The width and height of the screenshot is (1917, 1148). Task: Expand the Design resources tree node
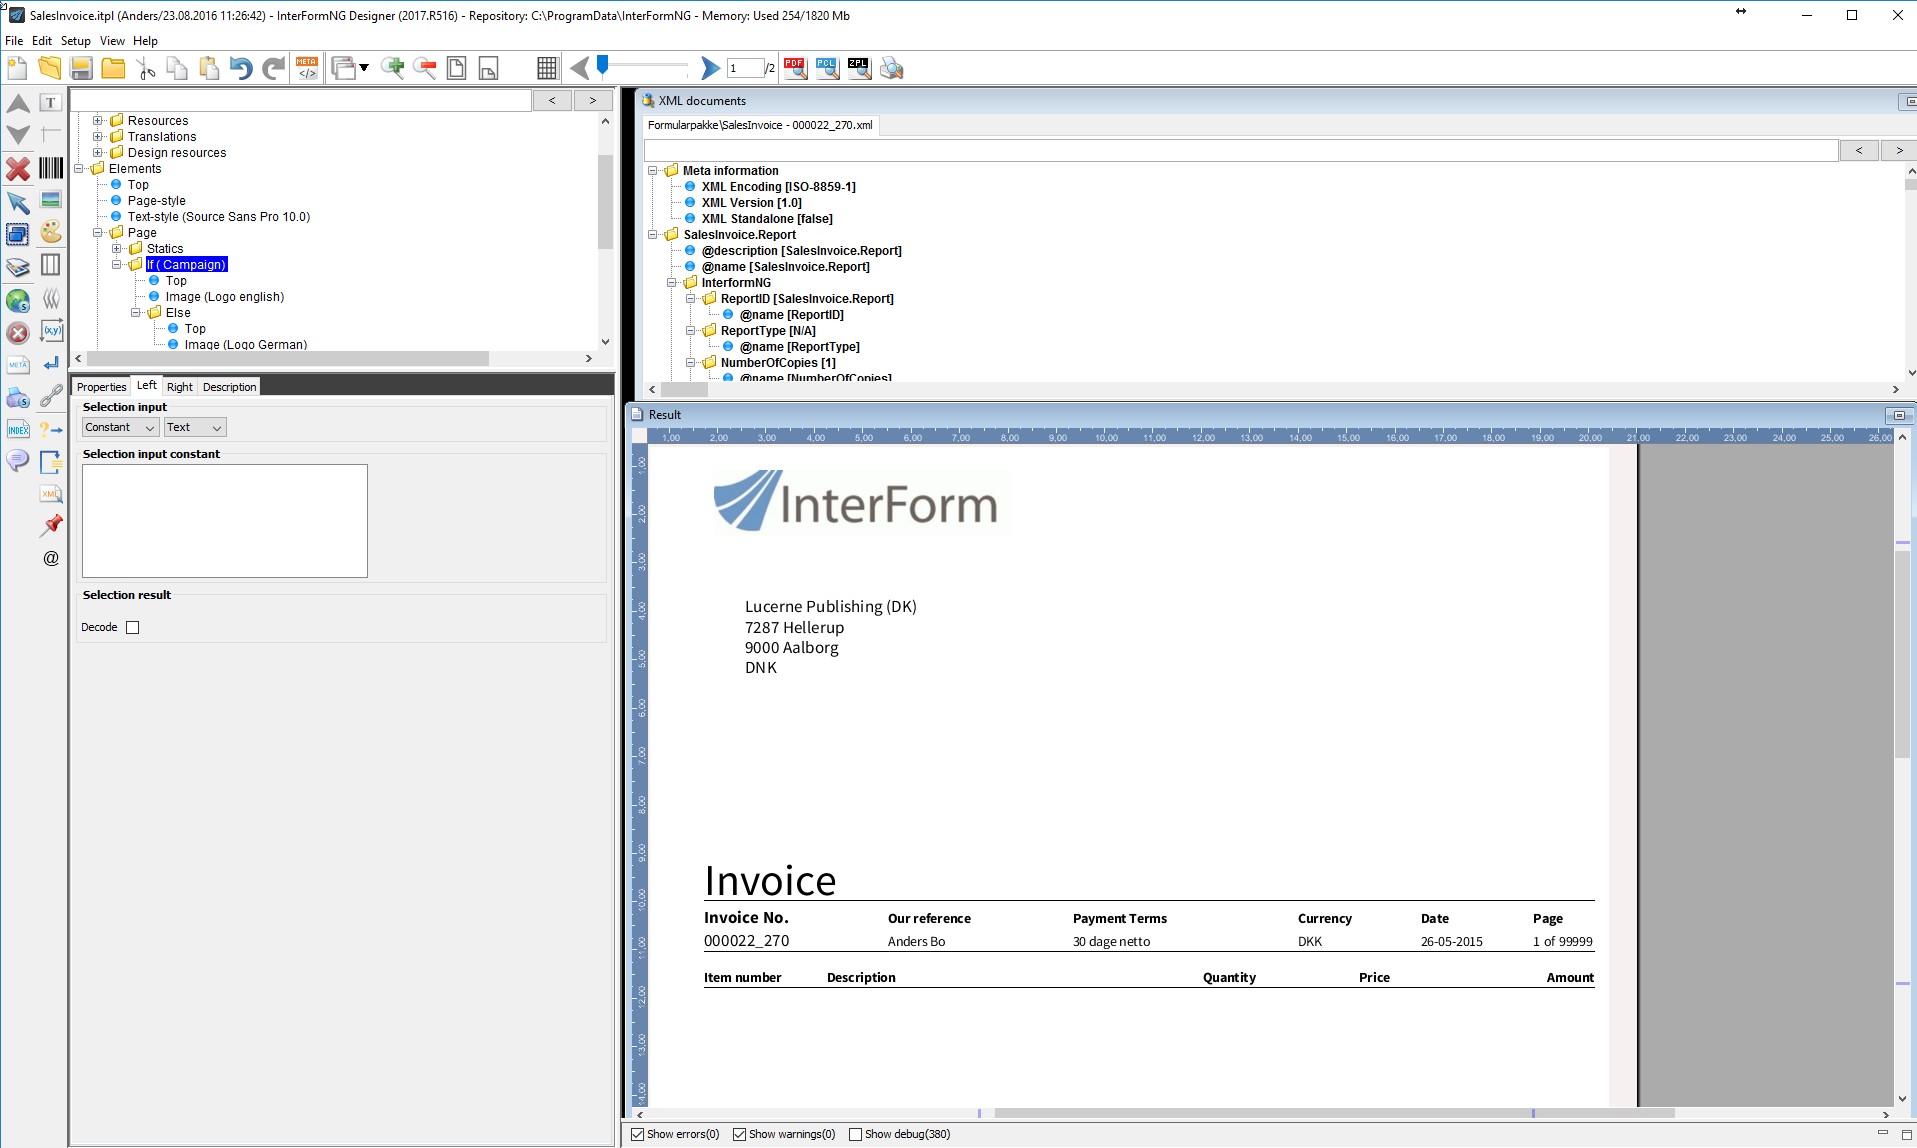point(98,153)
